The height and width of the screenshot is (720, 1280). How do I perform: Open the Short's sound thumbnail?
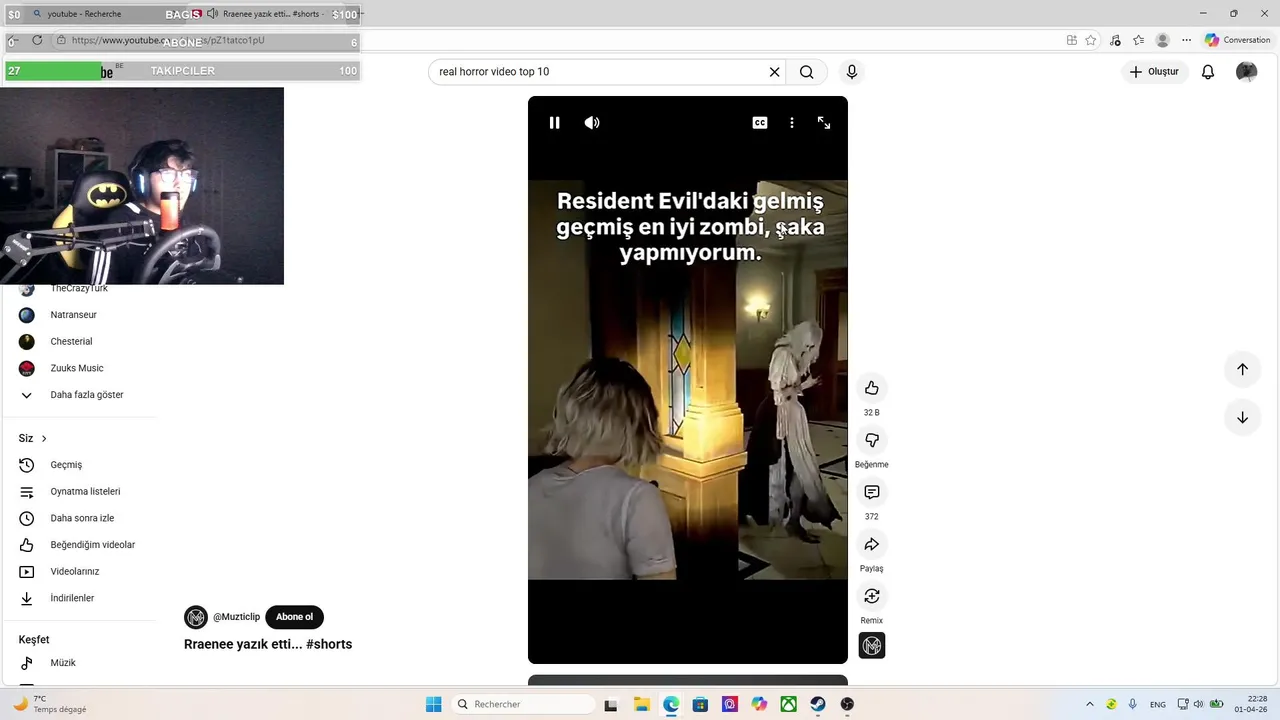pyautogui.click(x=872, y=646)
